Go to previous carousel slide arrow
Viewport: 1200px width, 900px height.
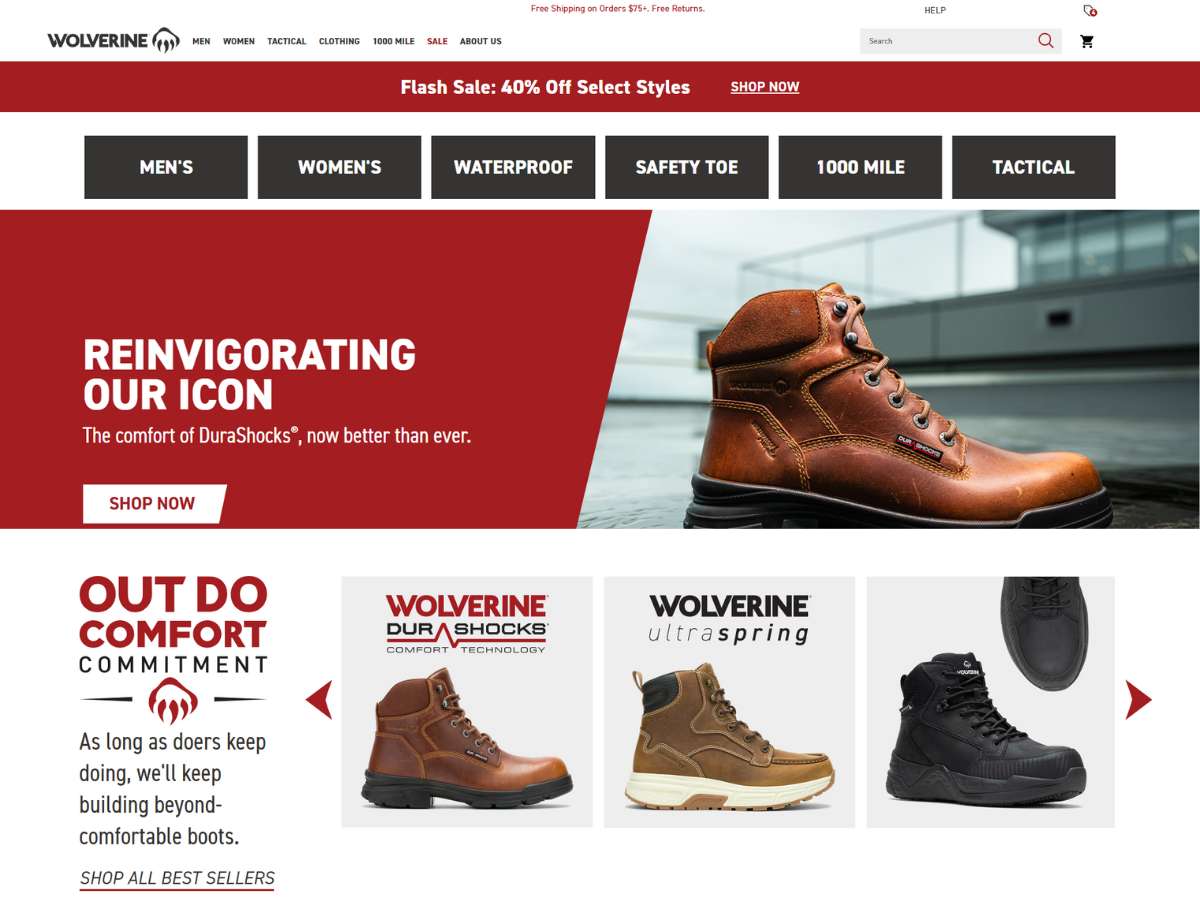point(319,700)
